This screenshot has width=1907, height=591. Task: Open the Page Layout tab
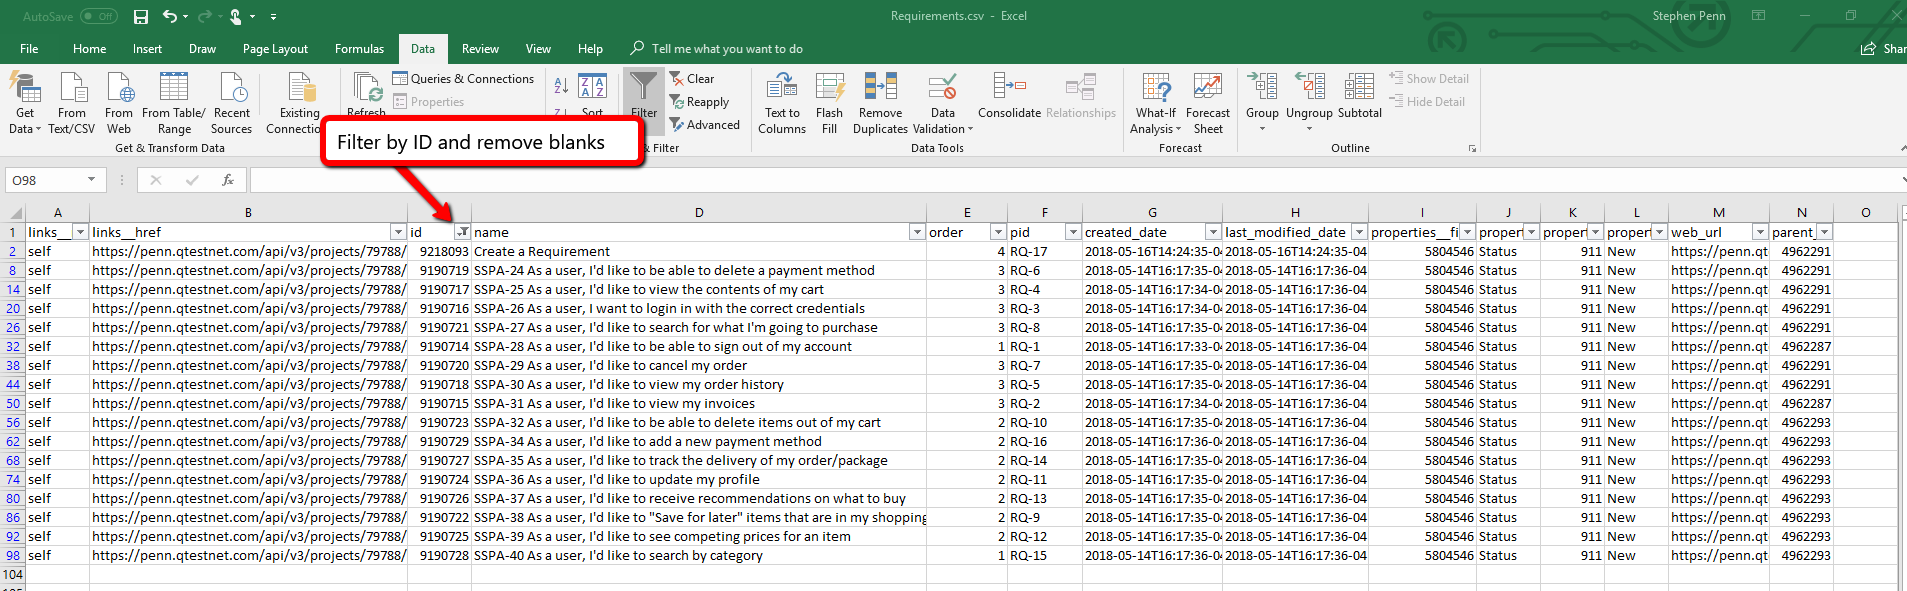click(x=275, y=48)
